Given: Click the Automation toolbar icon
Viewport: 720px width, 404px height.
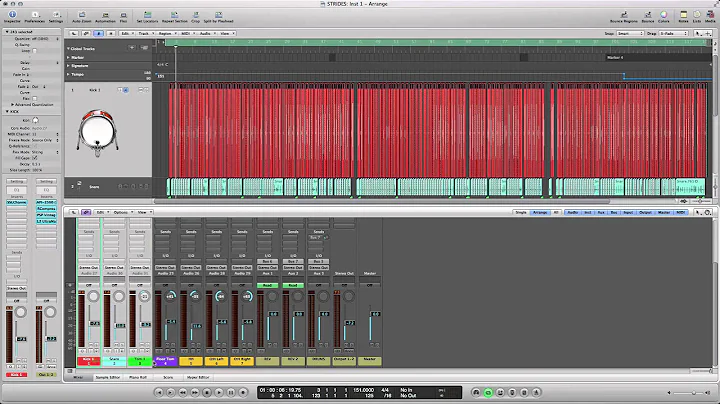Looking at the screenshot, I should (x=105, y=17).
